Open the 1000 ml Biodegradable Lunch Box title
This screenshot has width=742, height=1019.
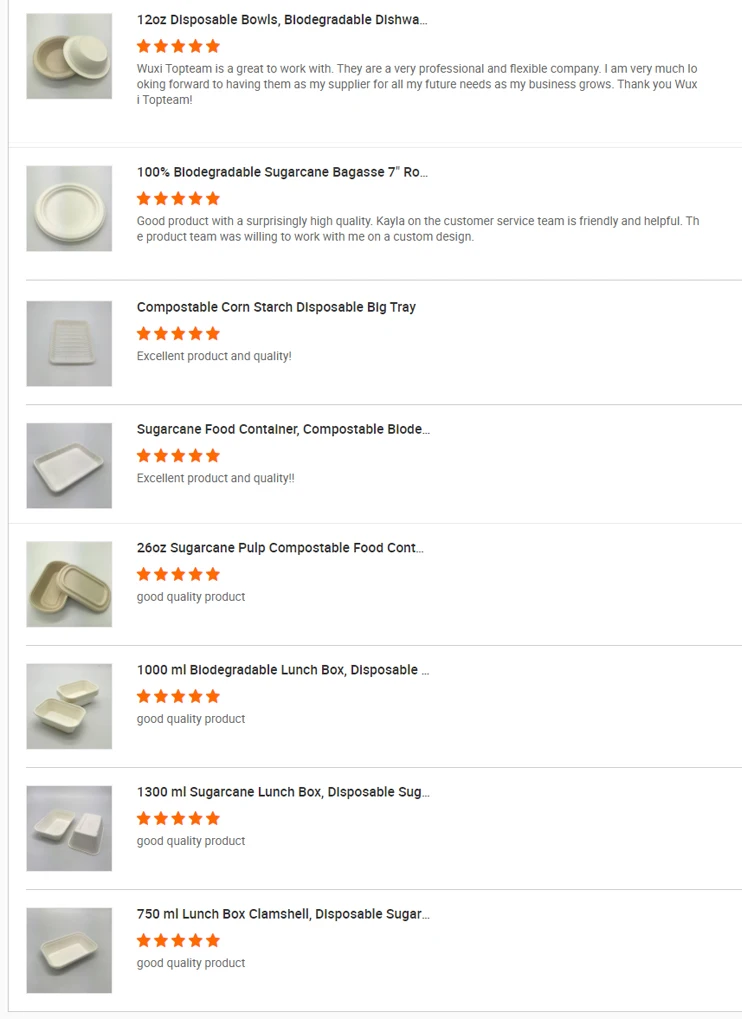pos(283,670)
